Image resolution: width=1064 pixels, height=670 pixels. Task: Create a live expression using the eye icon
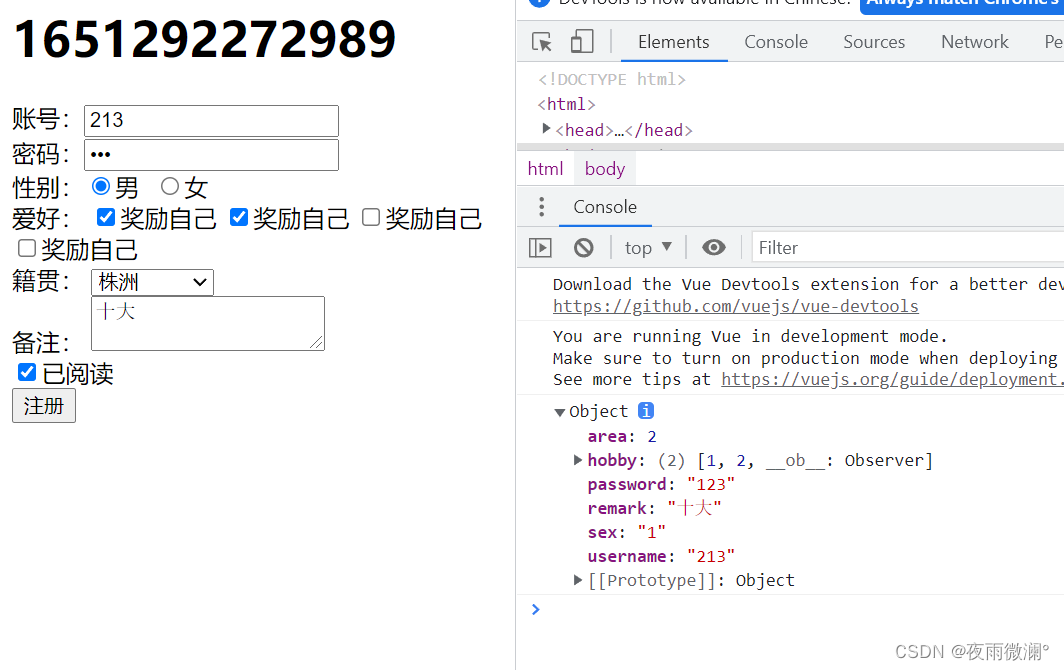(x=714, y=247)
